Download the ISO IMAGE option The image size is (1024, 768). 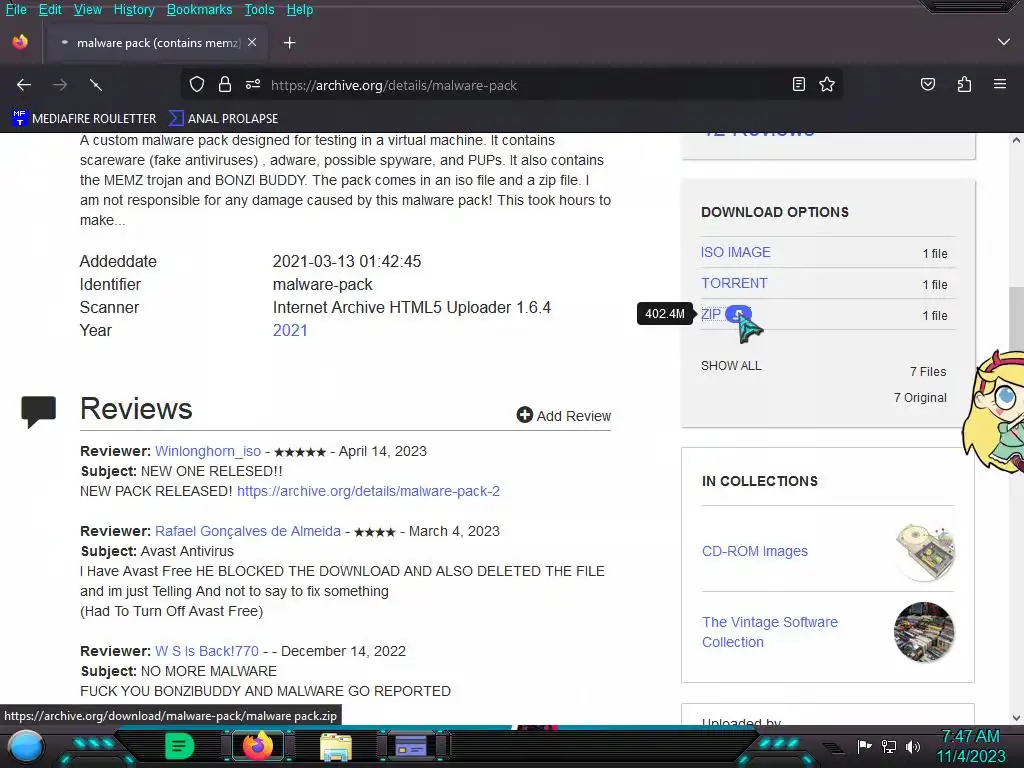pos(735,252)
